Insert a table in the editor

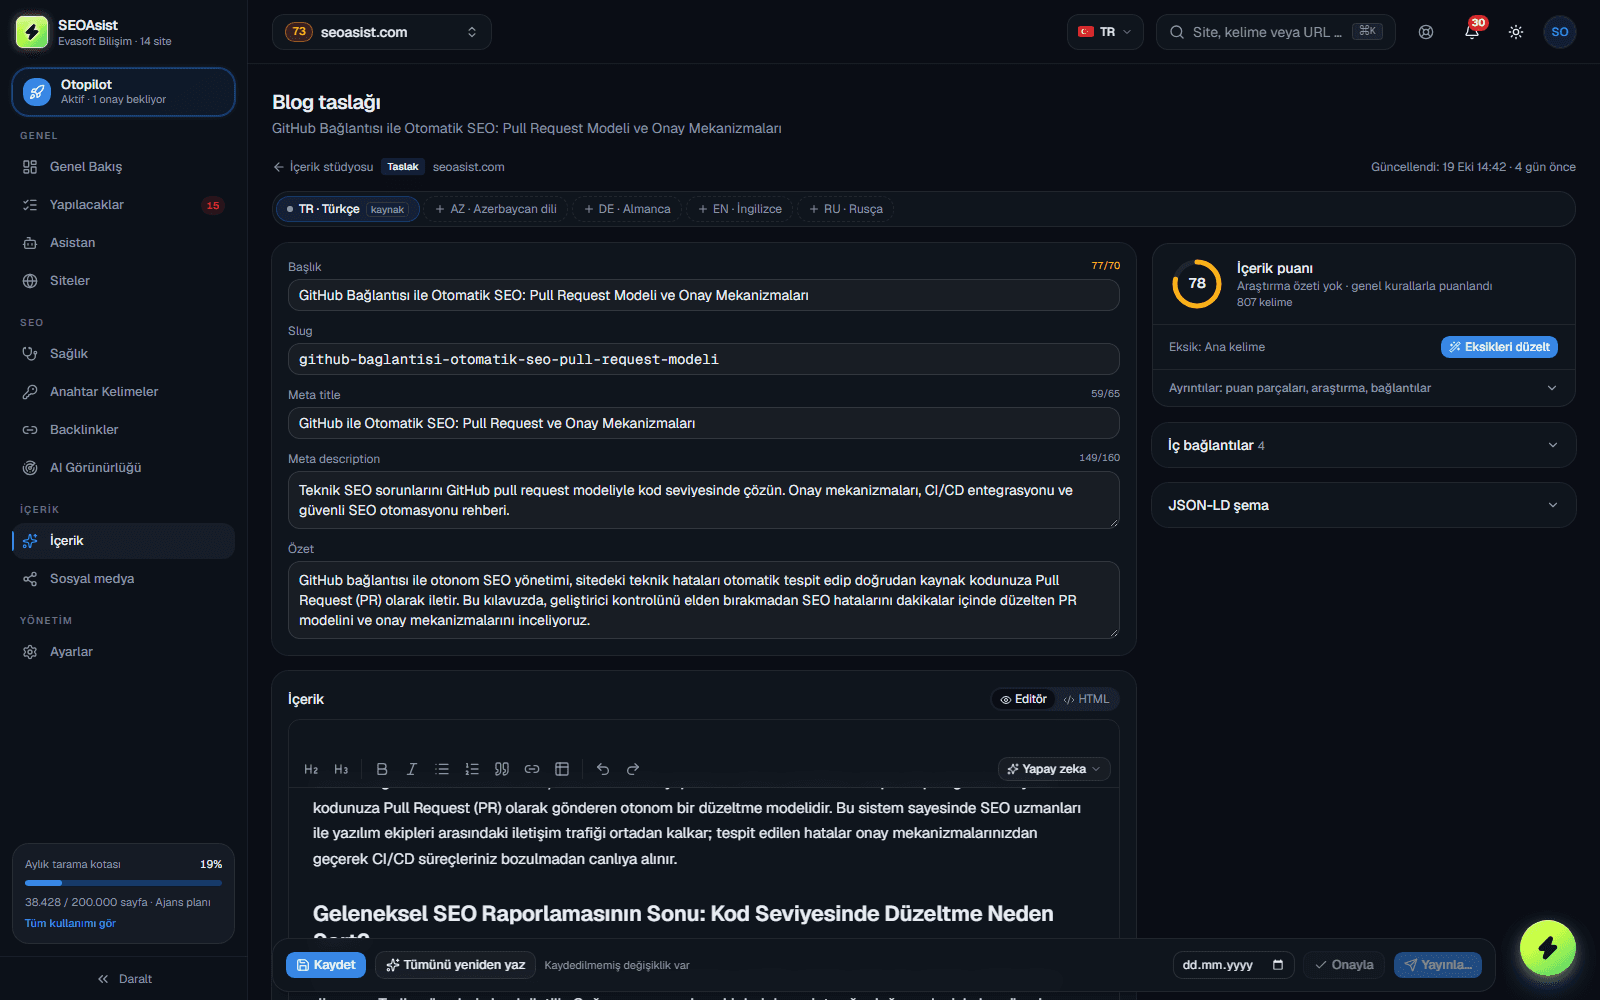click(x=561, y=769)
